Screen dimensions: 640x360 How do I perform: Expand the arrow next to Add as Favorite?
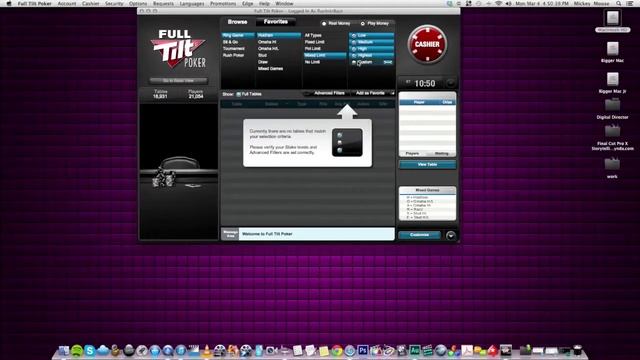point(392,93)
